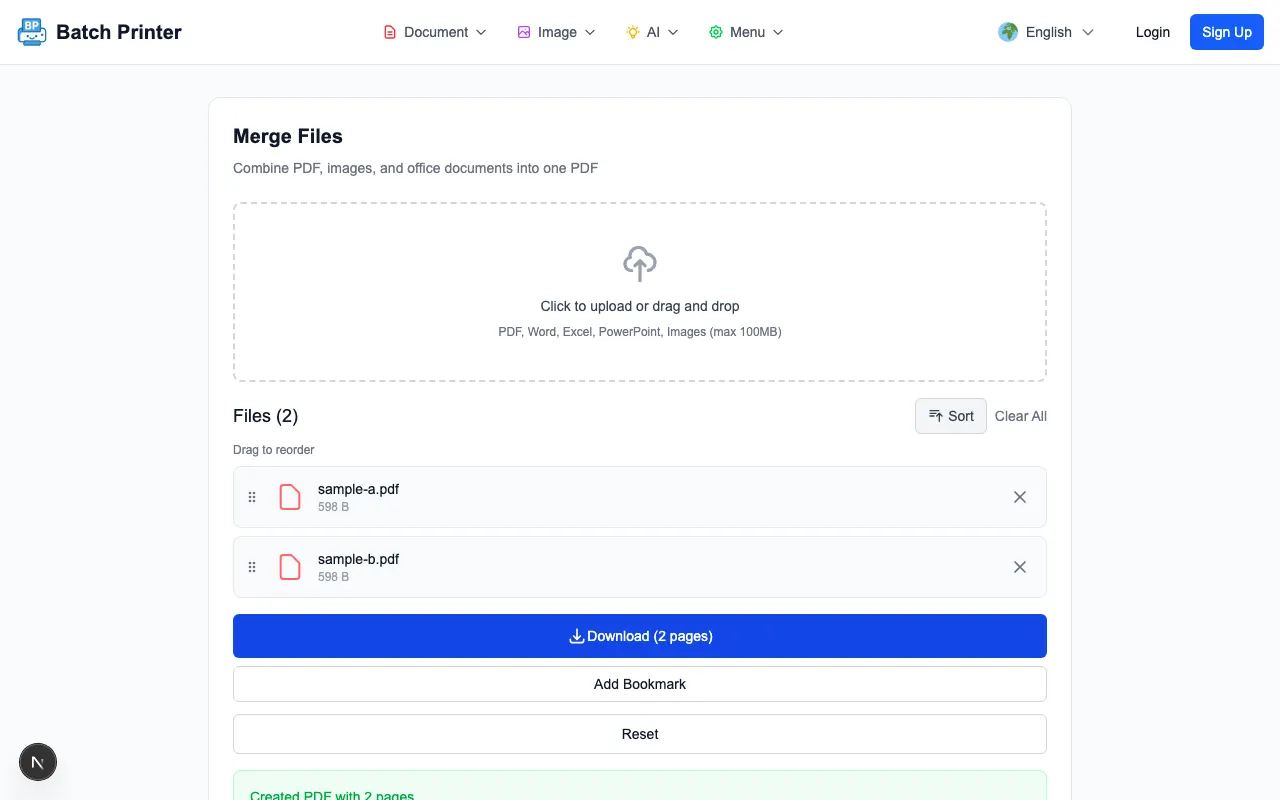The width and height of the screenshot is (1280, 800).
Task: Click drag handle for sample-a.pdf
Action: tap(252, 497)
